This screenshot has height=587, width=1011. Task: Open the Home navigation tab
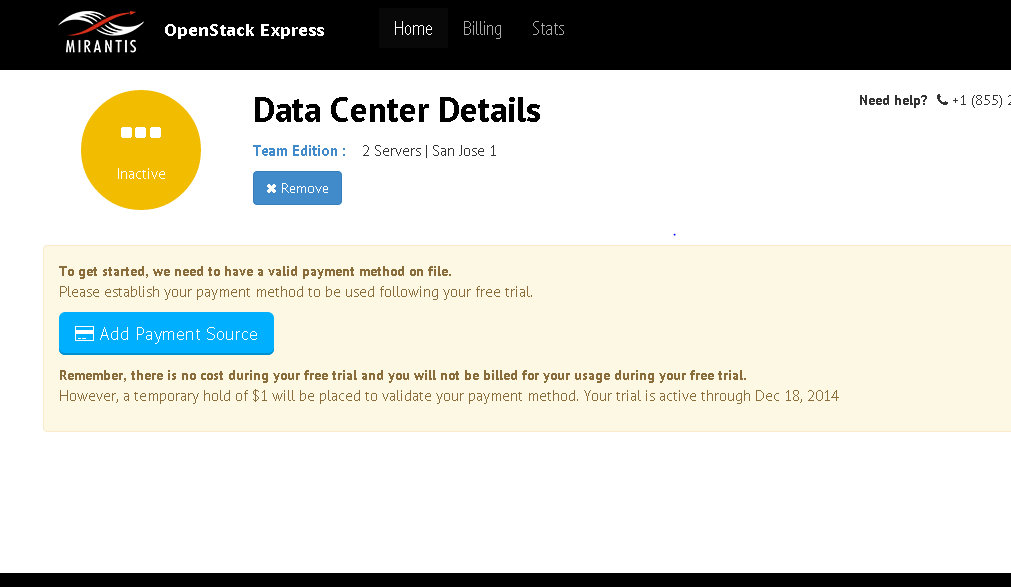click(413, 28)
